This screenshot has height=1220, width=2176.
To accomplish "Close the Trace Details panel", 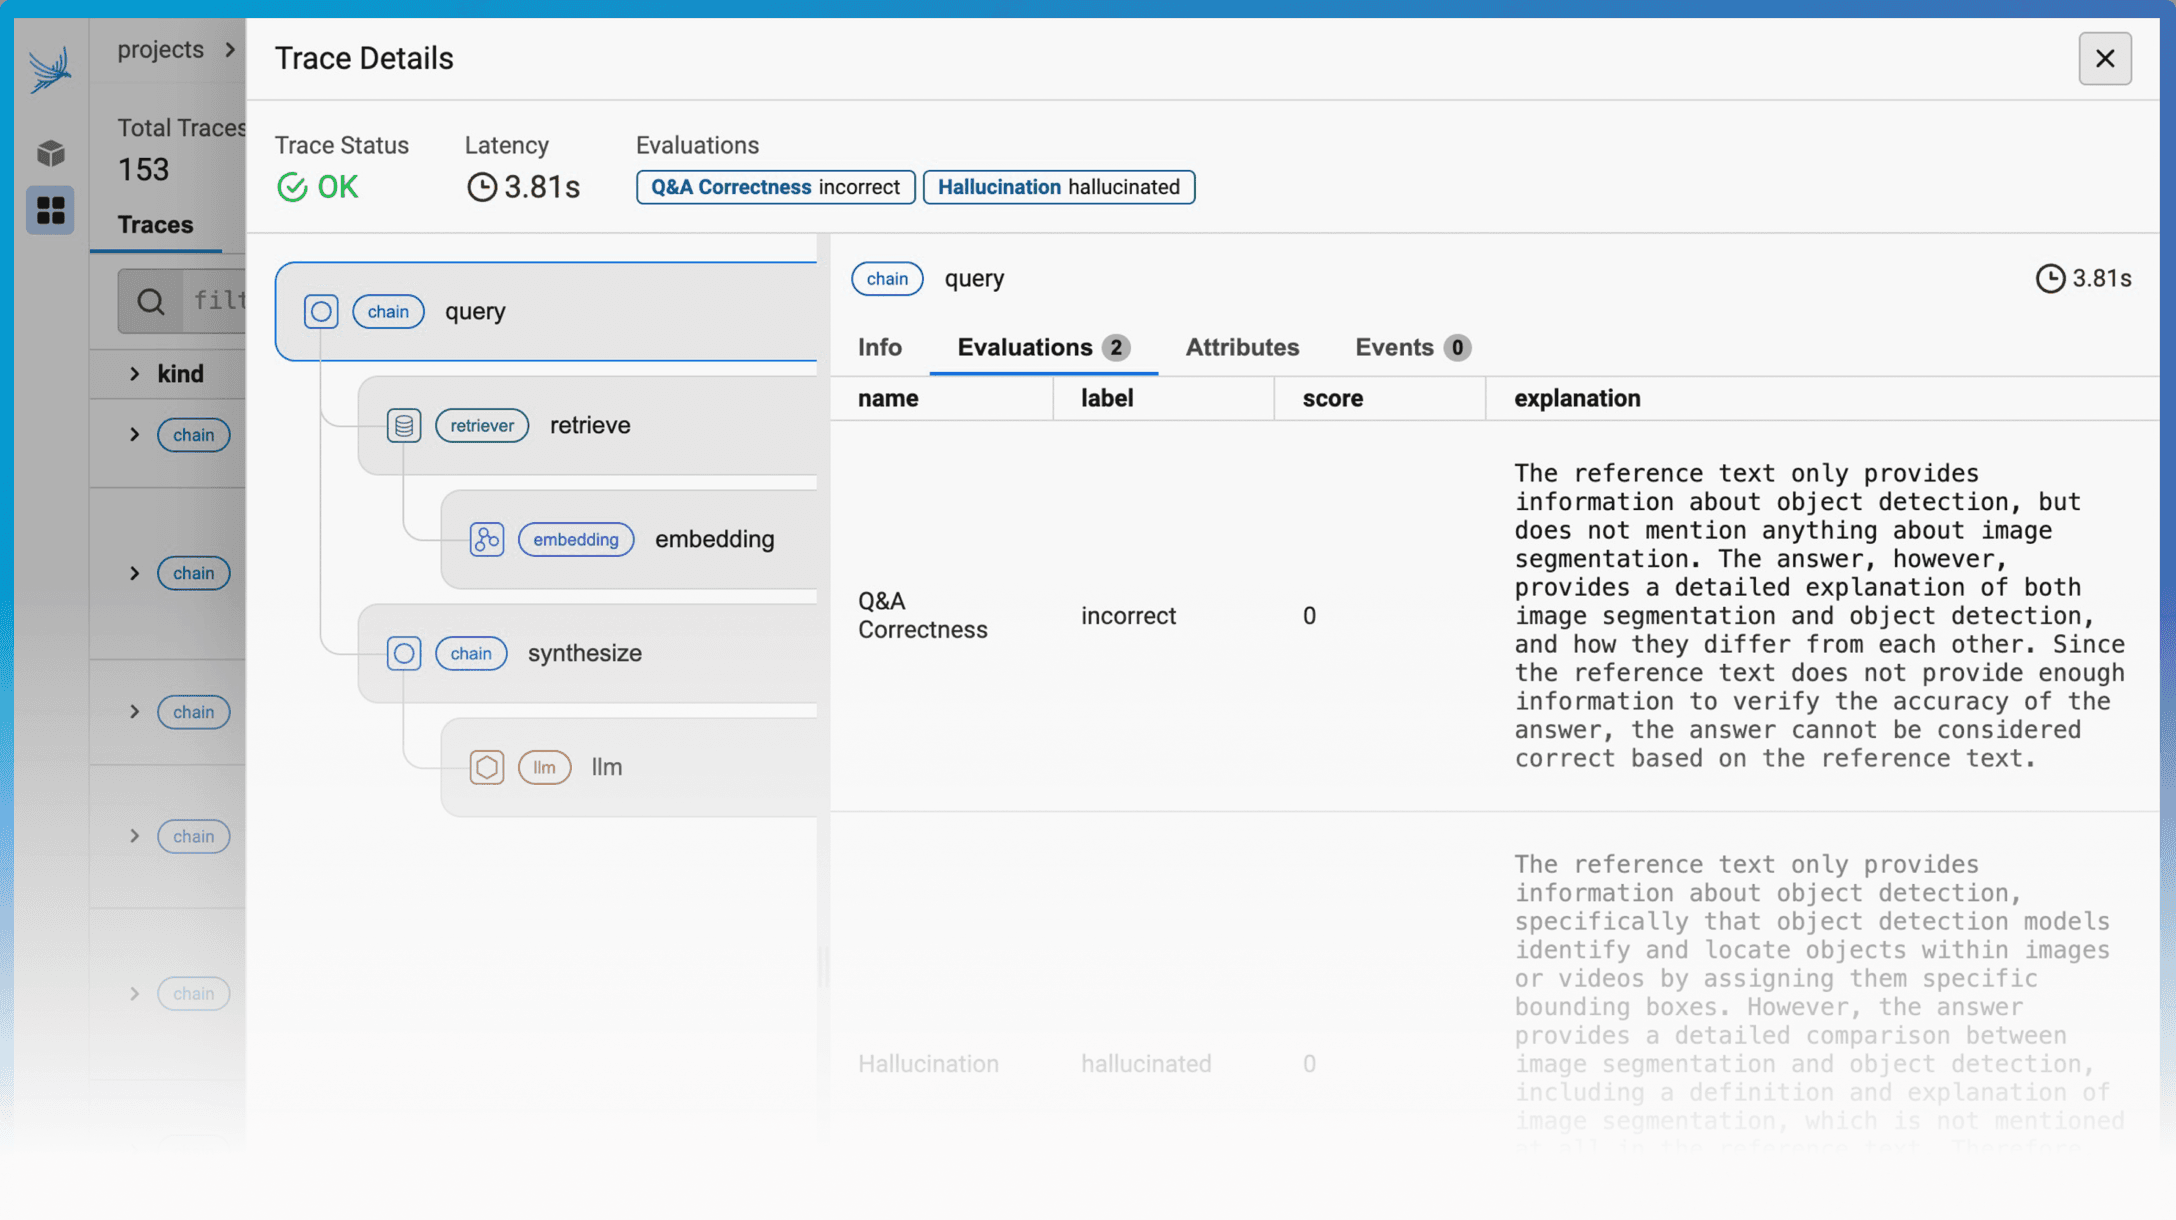I will pos(2105,58).
